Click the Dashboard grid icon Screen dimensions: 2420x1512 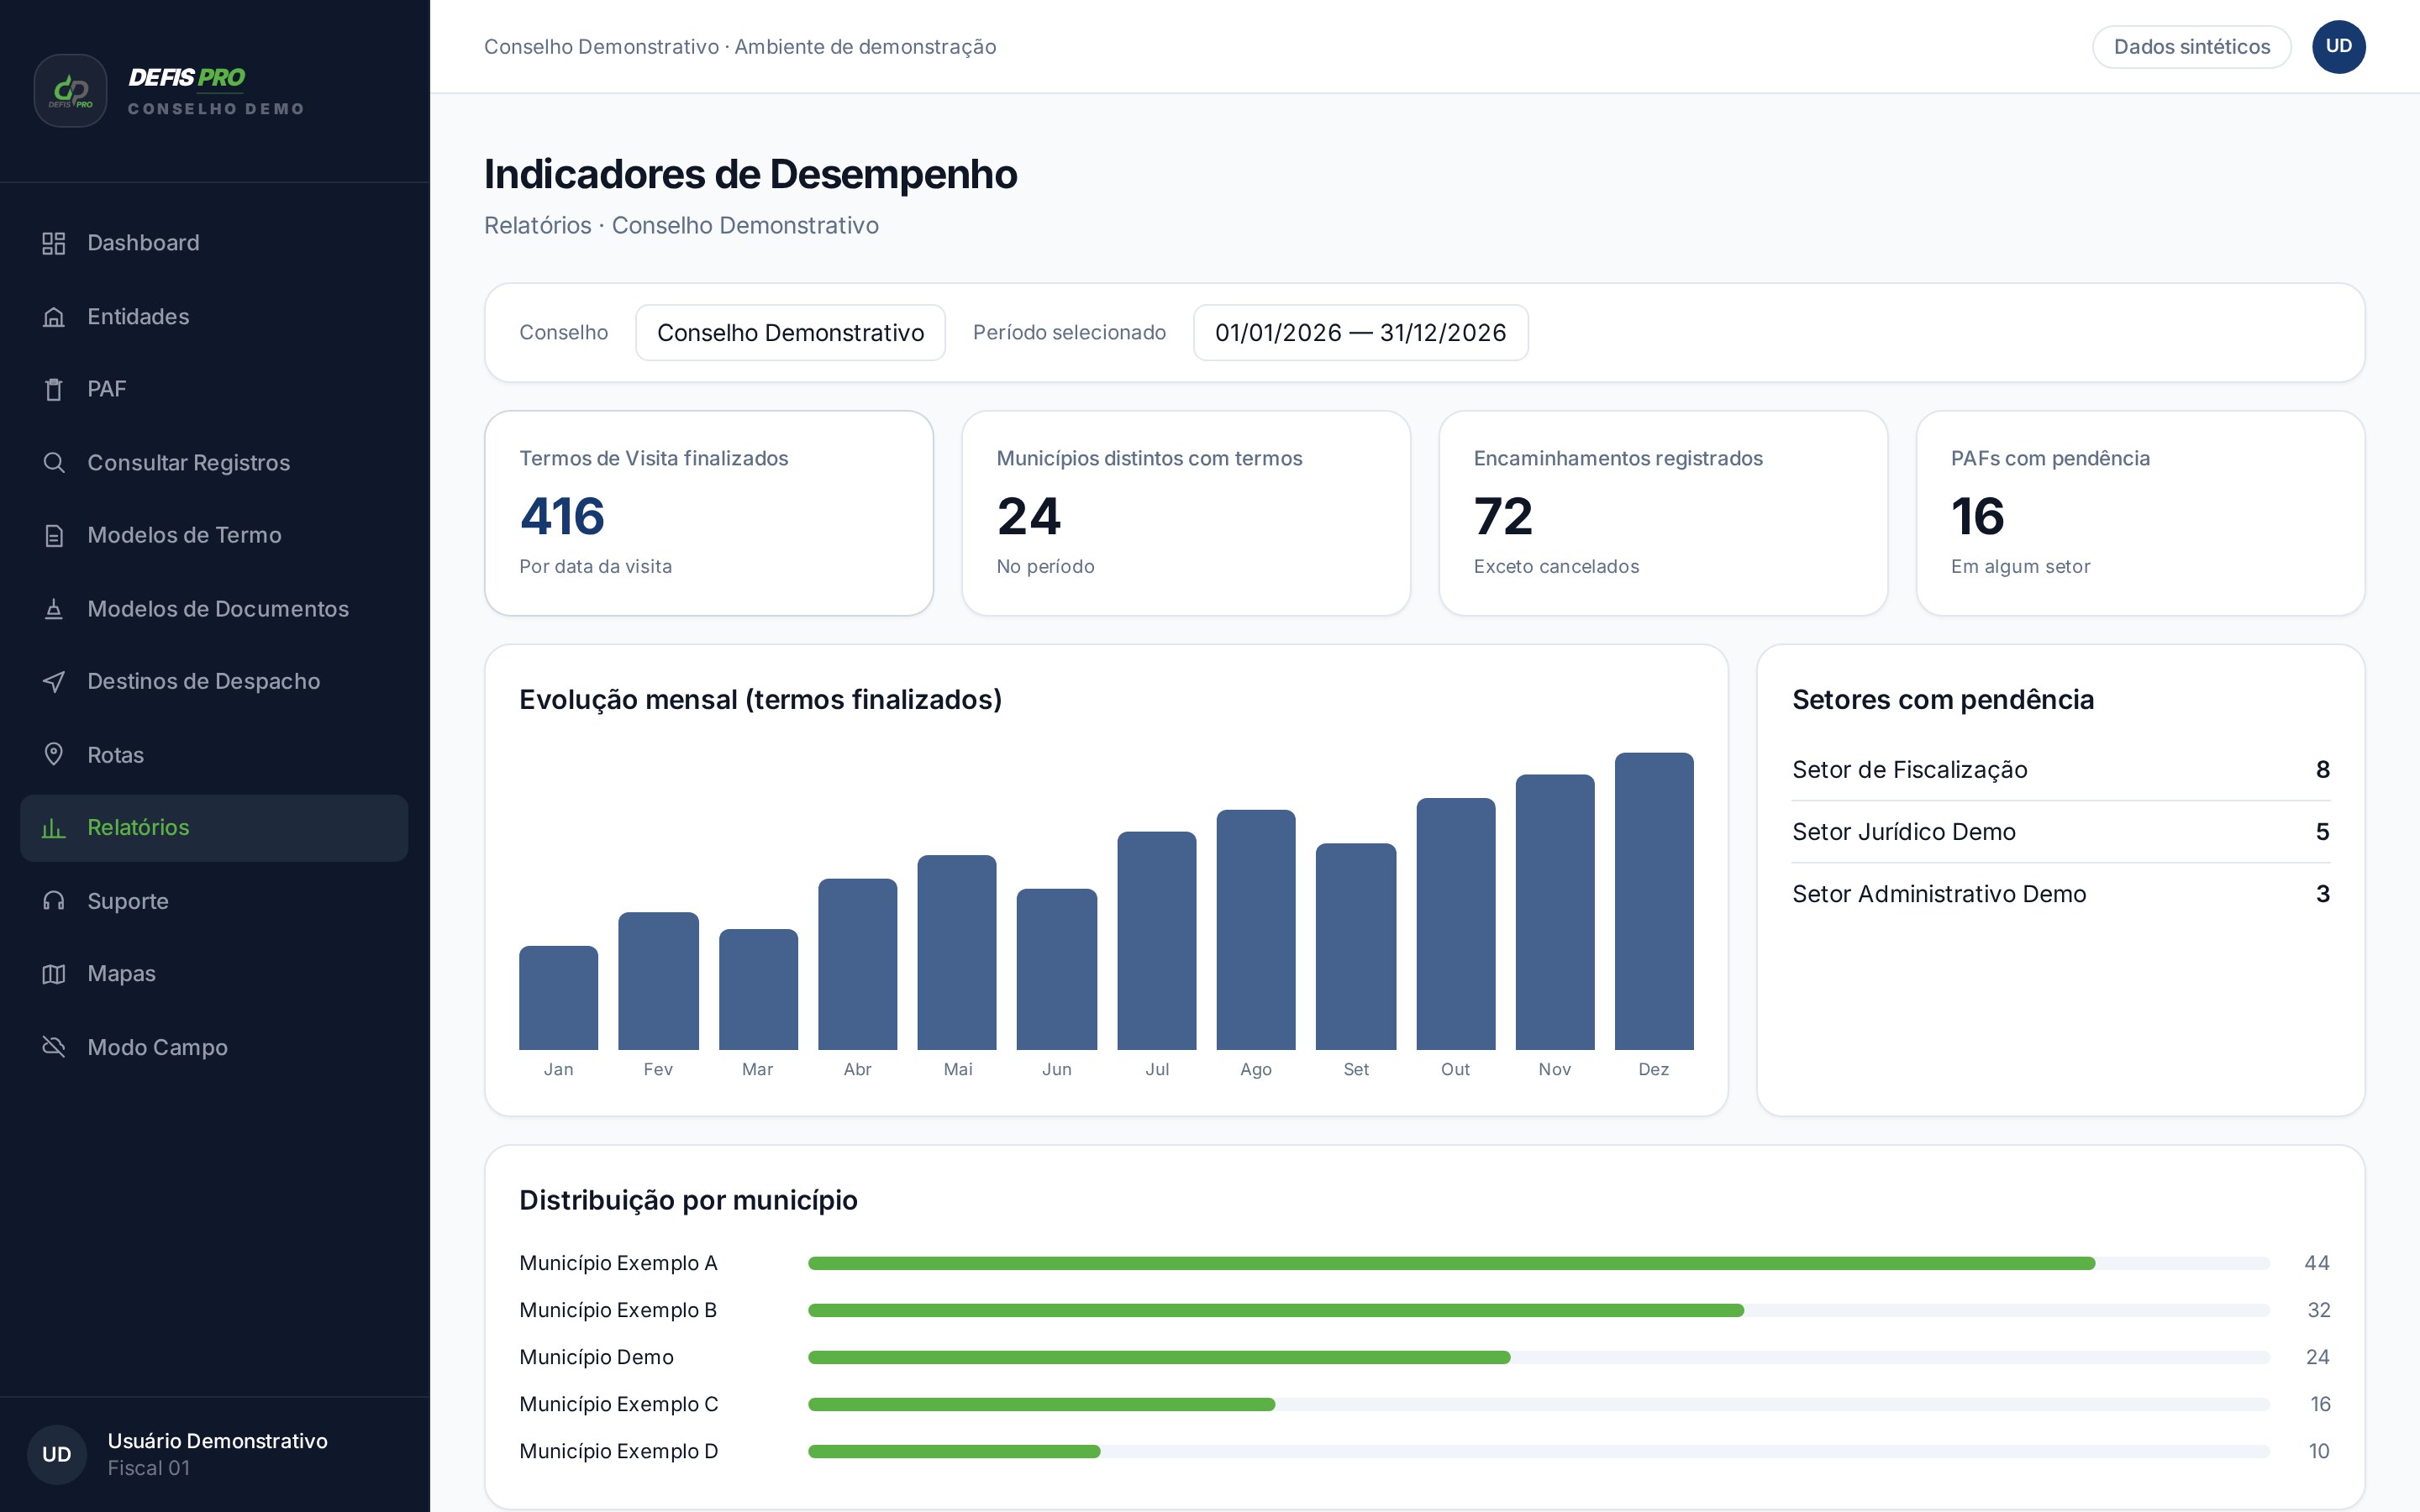tap(54, 243)
